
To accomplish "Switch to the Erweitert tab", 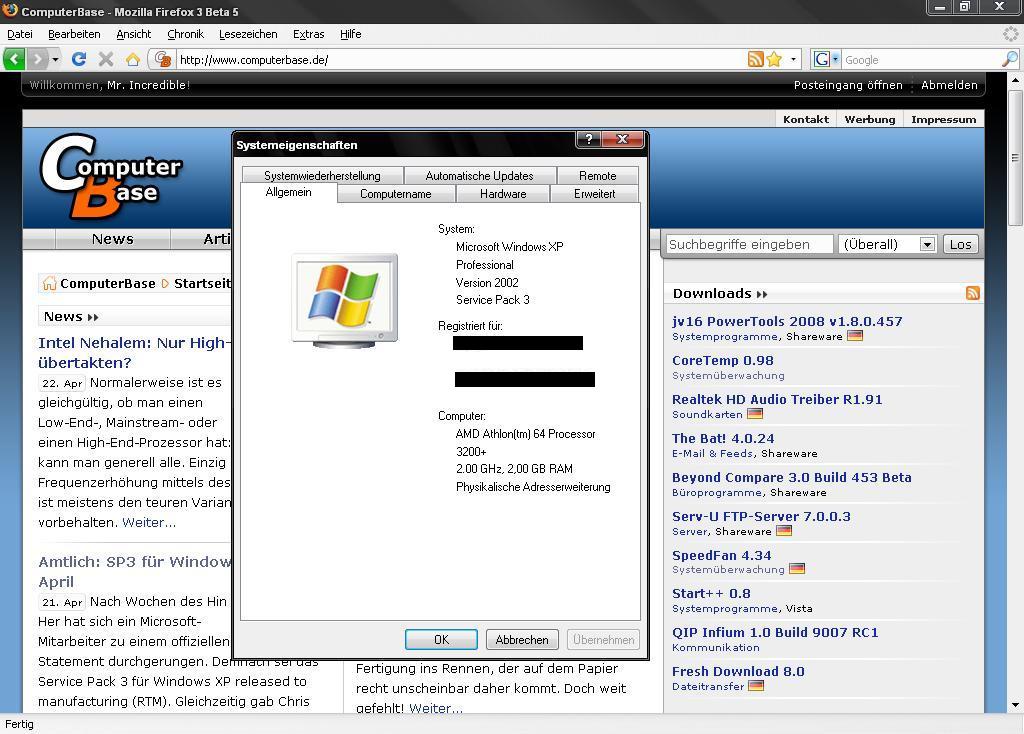I will [x=594, y=194].
